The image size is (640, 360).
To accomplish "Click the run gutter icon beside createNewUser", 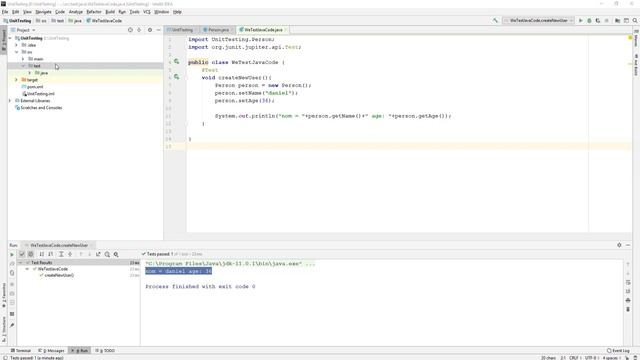I will [176, 77].
